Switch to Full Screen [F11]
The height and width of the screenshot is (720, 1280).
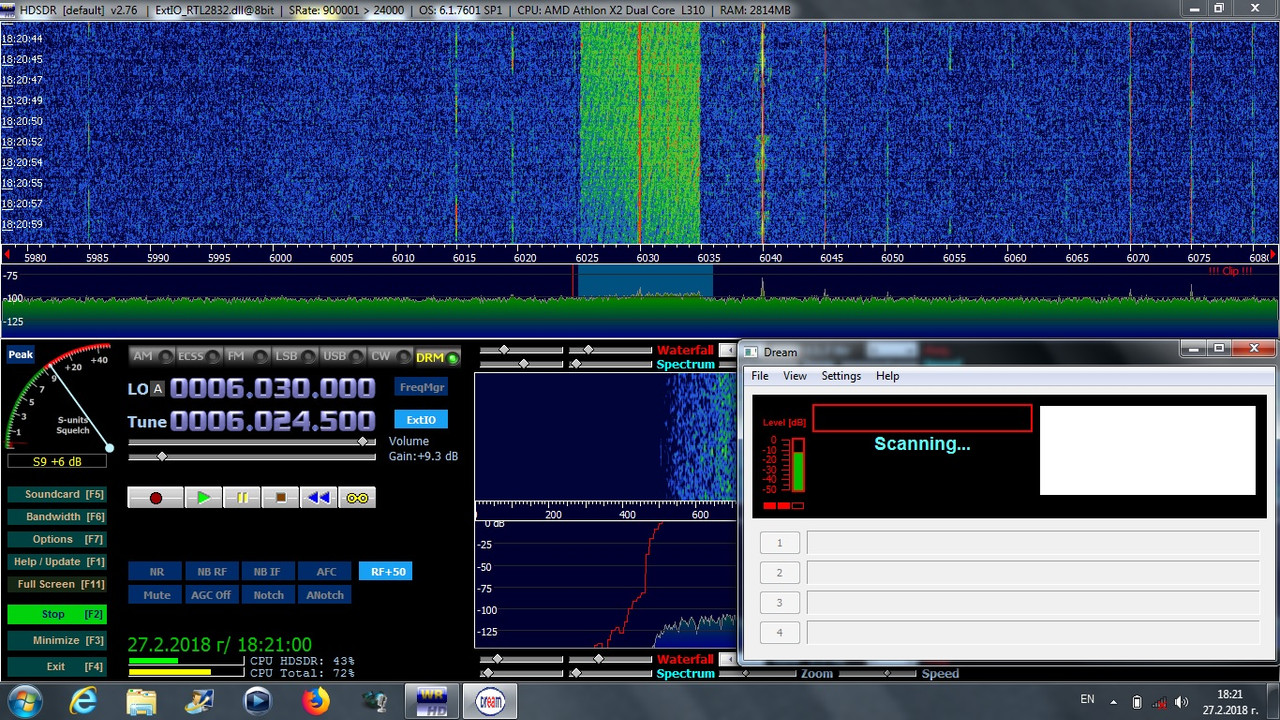coord(57,584)
